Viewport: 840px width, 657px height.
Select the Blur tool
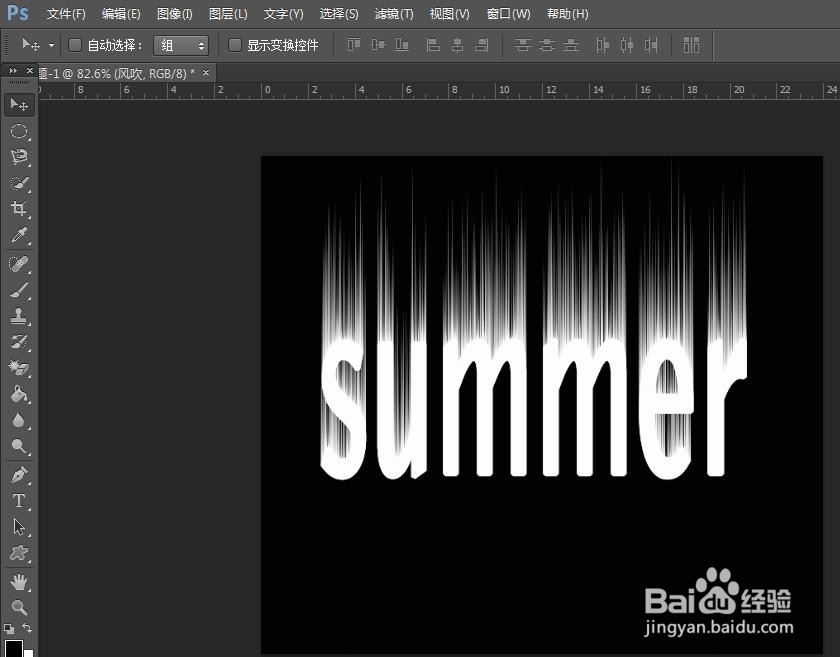pos(19,420)
